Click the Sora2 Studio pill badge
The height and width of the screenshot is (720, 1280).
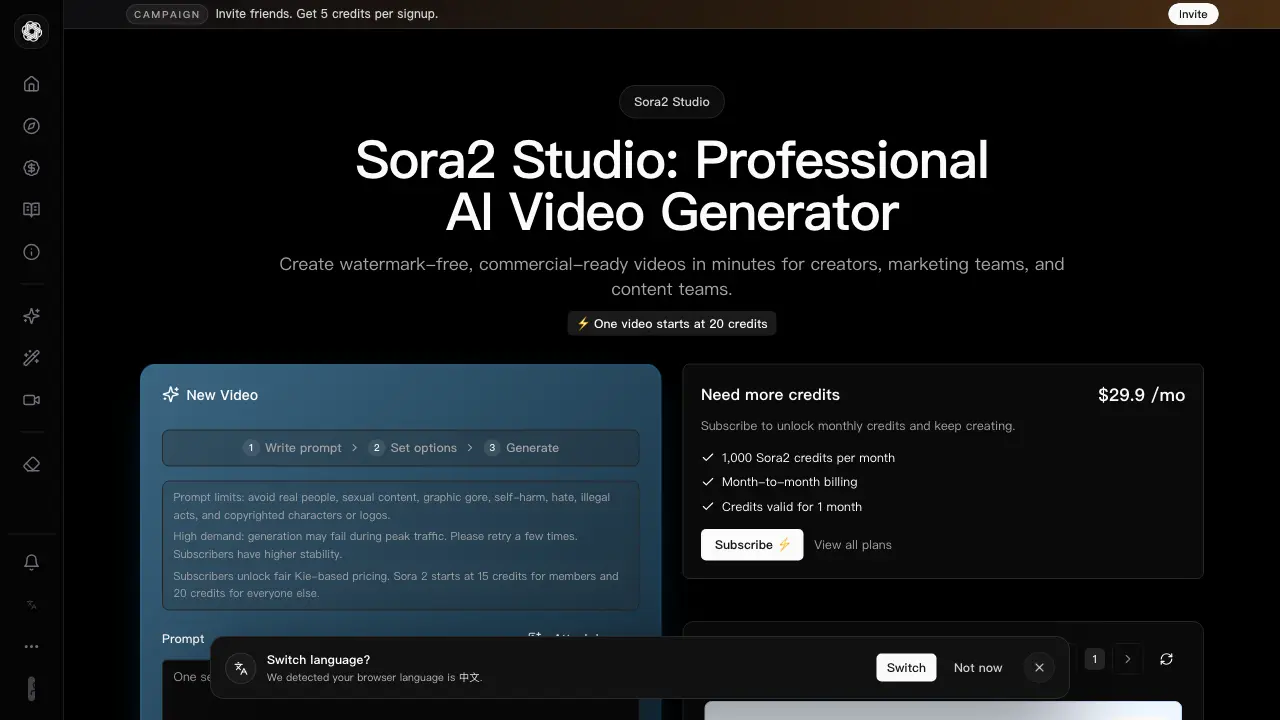(x=672, y=102)
